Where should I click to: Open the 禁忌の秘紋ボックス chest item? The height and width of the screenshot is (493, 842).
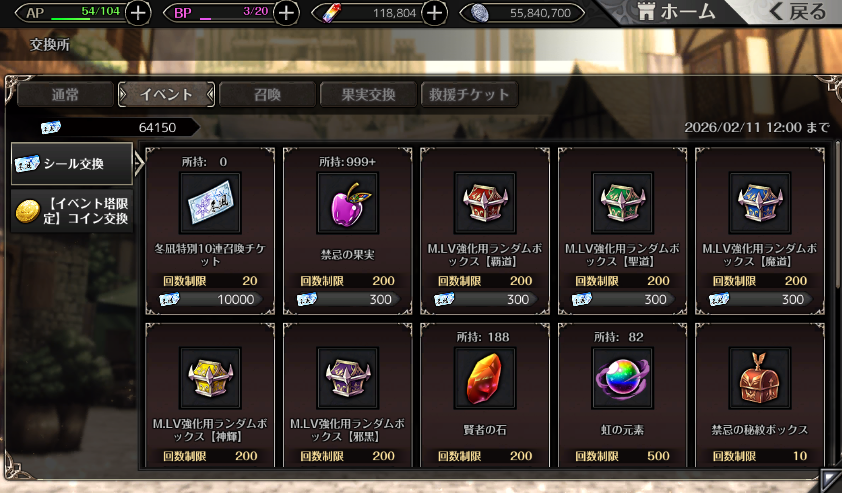coord(760,378)
